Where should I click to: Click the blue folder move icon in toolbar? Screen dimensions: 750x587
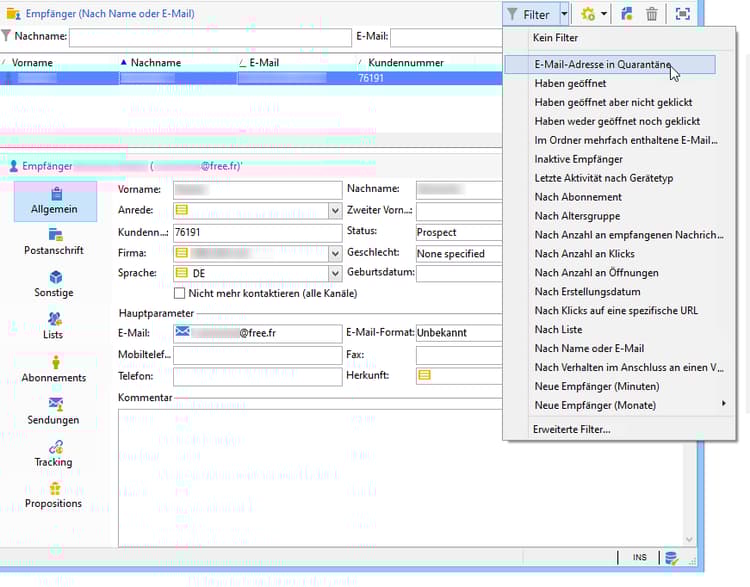click(x=627, y=14)
